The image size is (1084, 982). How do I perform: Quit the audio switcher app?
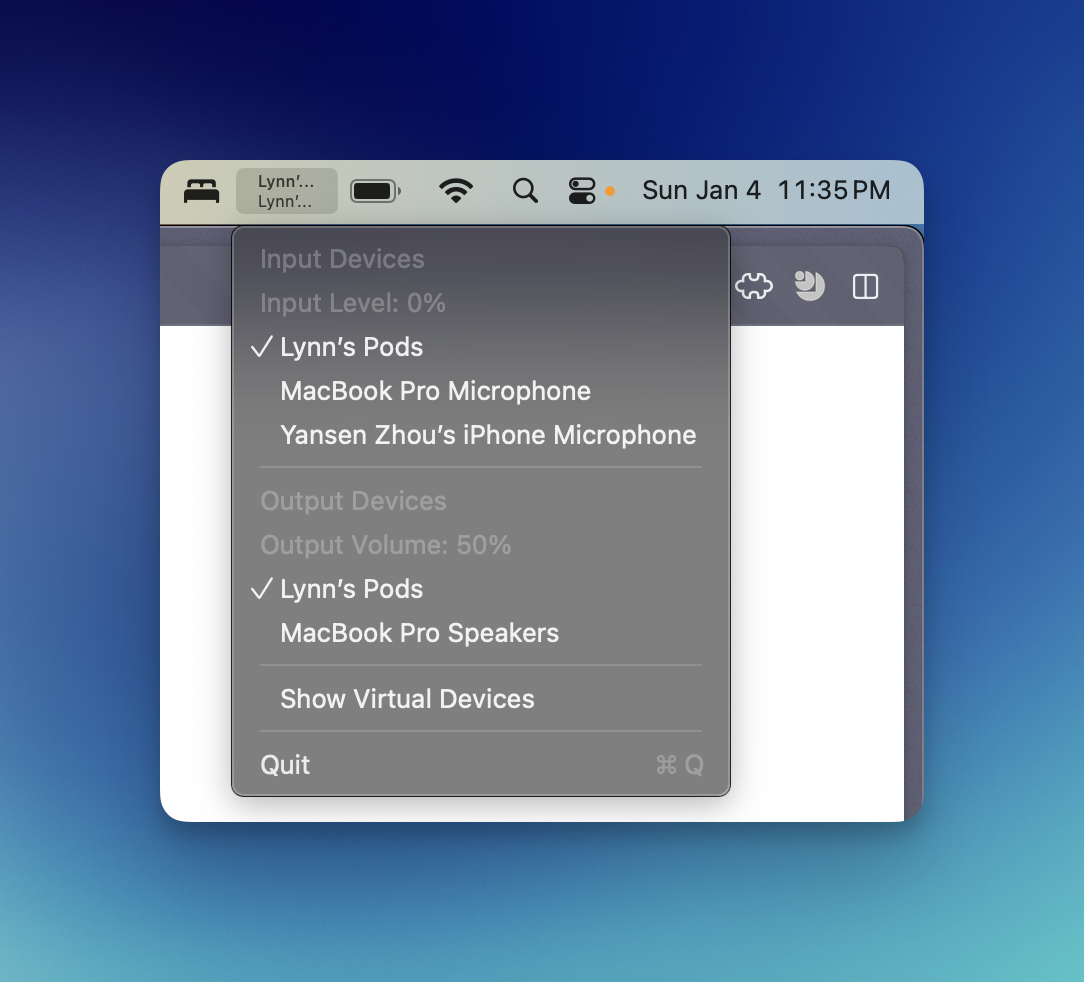[285, 765]
